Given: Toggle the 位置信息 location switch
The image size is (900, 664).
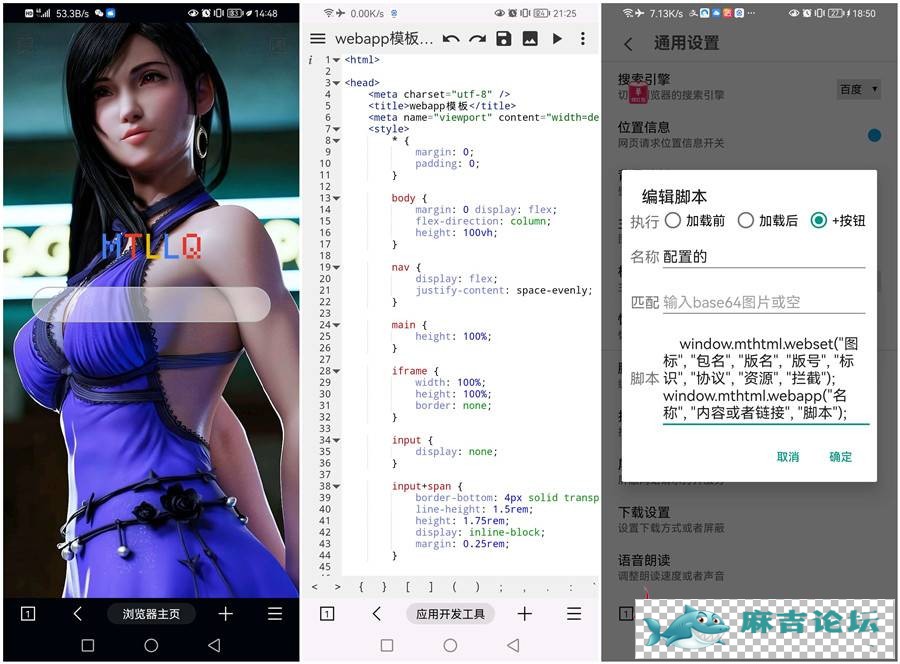Looking at the screenshot, I should coord(874,135).
